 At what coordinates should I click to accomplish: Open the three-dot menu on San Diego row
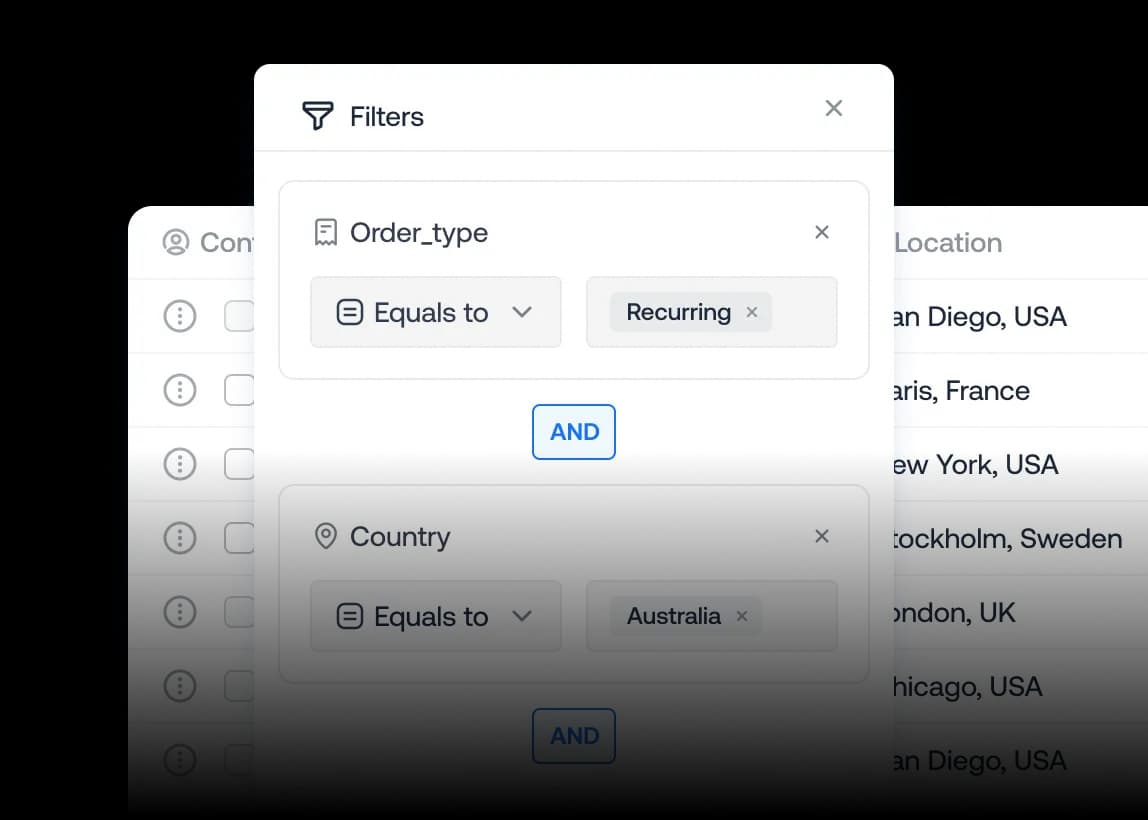click(x=179, y=316)
